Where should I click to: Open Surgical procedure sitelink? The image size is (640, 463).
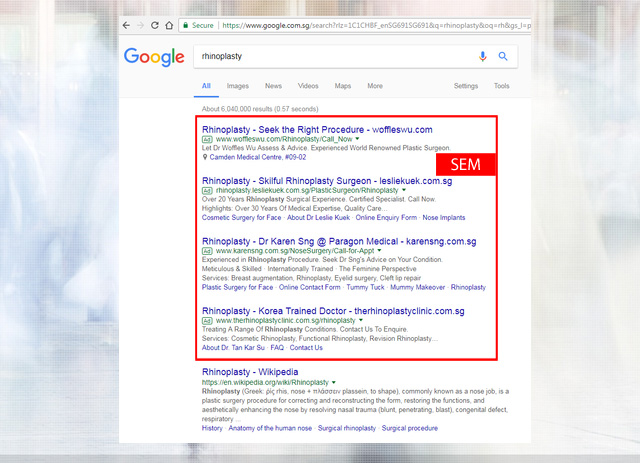[410, 428]
